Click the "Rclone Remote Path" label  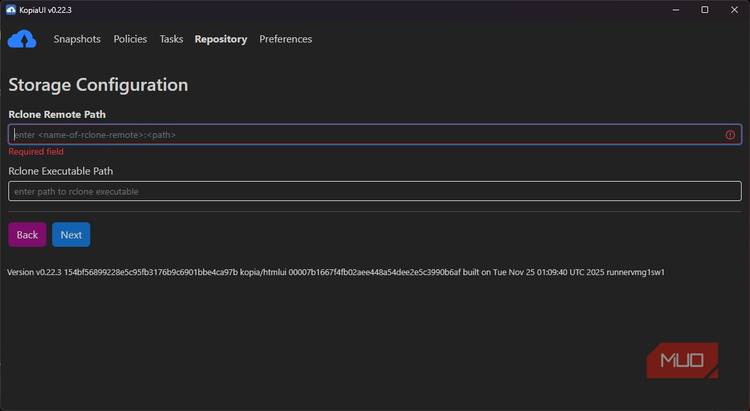[x=57, y=114]
